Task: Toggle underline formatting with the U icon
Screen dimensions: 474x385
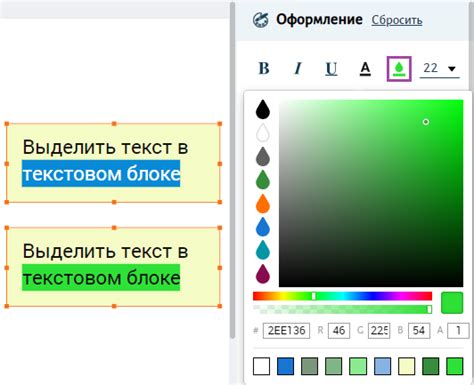Action: pos(331,69)
